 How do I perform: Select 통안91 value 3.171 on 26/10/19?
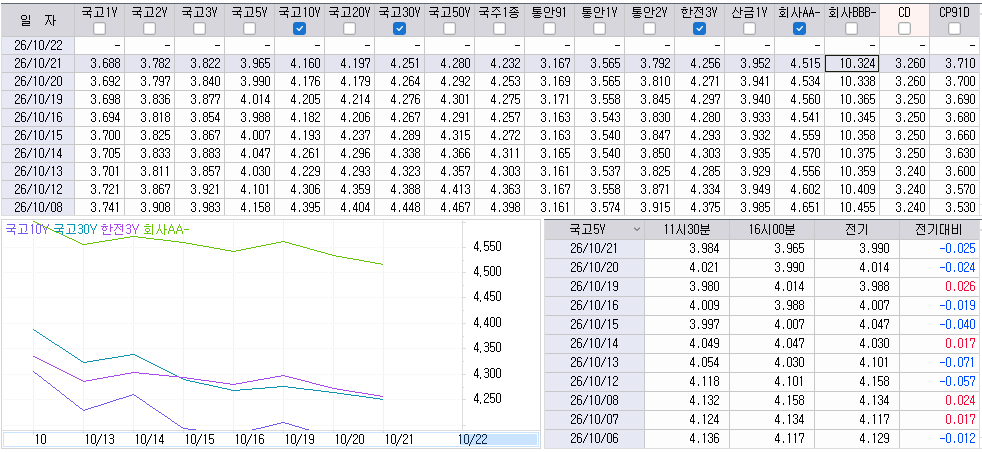[549, 100]
